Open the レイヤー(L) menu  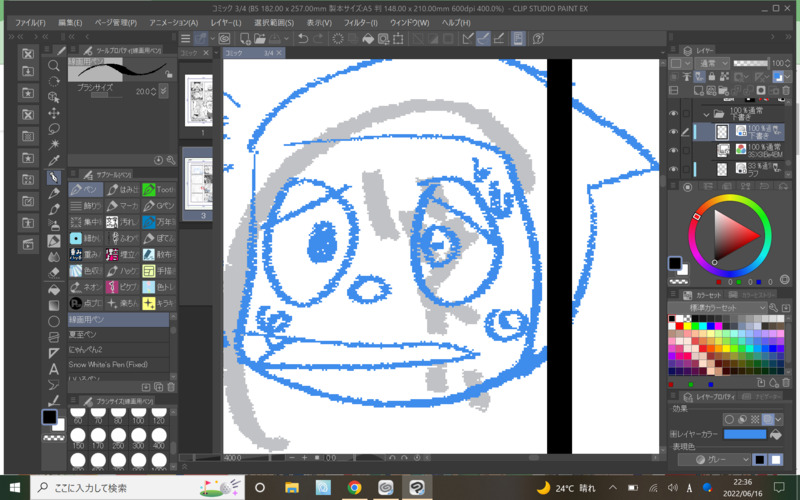click(x=226, y=23)
